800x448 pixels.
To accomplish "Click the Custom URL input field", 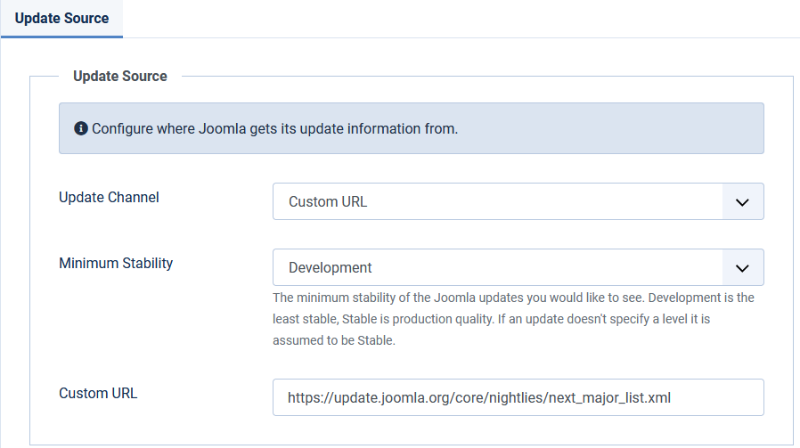I will tap(518, 397).
